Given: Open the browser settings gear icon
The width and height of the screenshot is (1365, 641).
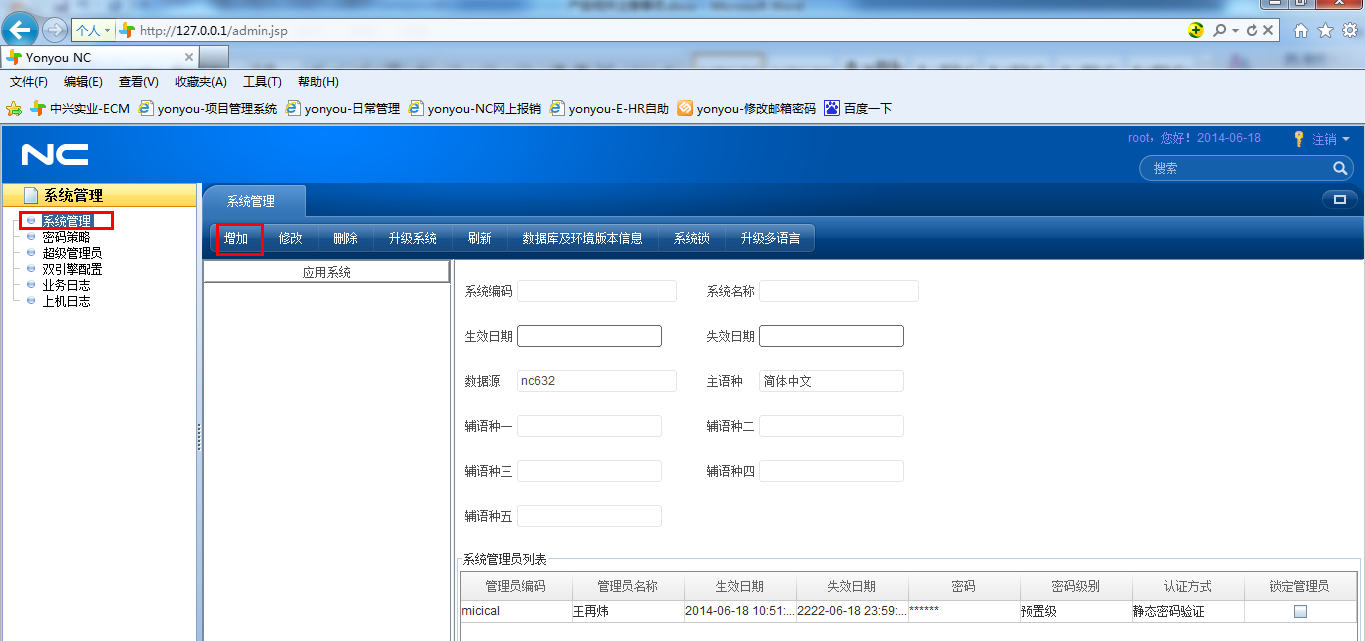Looking at the screenshot, I should point(1349,31).
